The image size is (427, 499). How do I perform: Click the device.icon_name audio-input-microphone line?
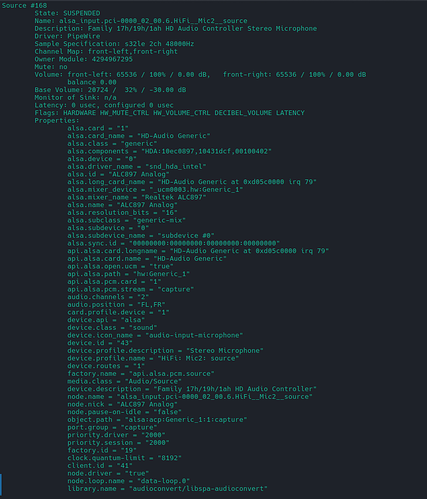(155, 335)
